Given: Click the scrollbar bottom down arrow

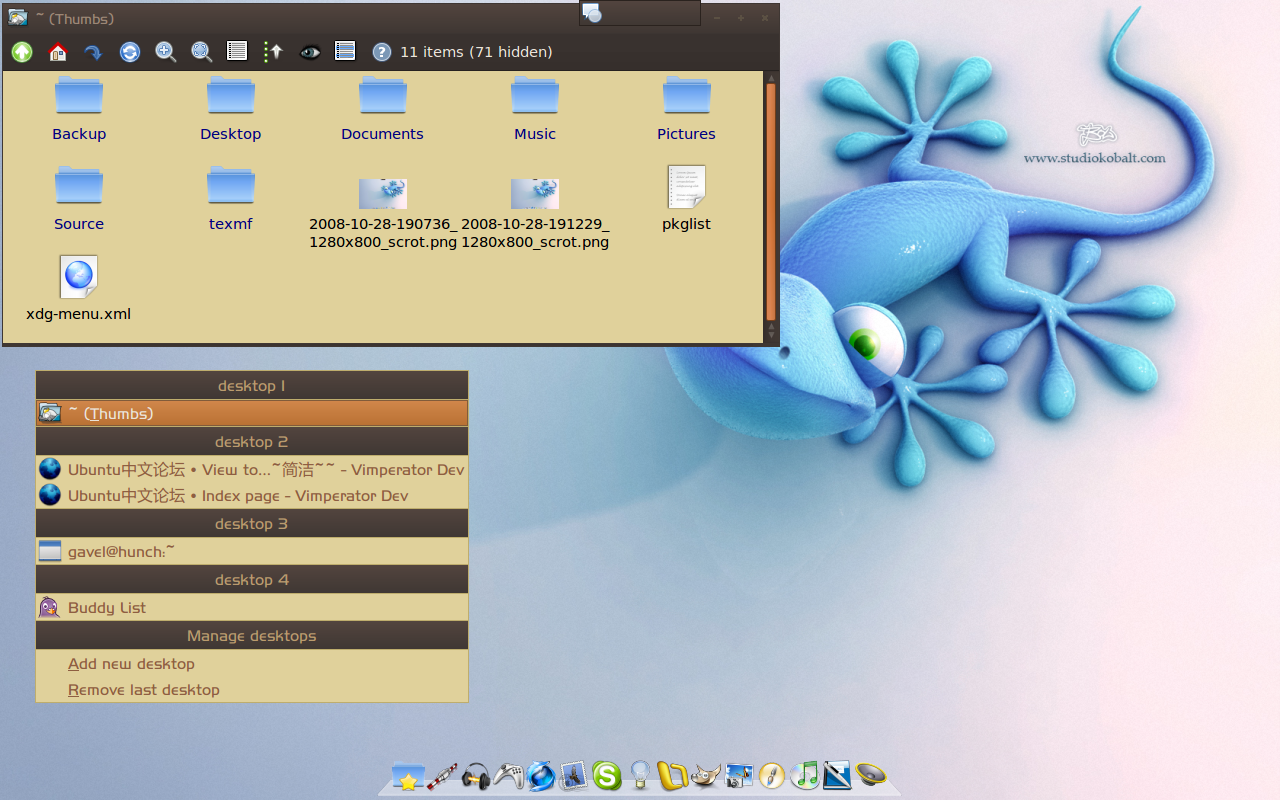Looking at the screenshot, I should tap(771, 335).
